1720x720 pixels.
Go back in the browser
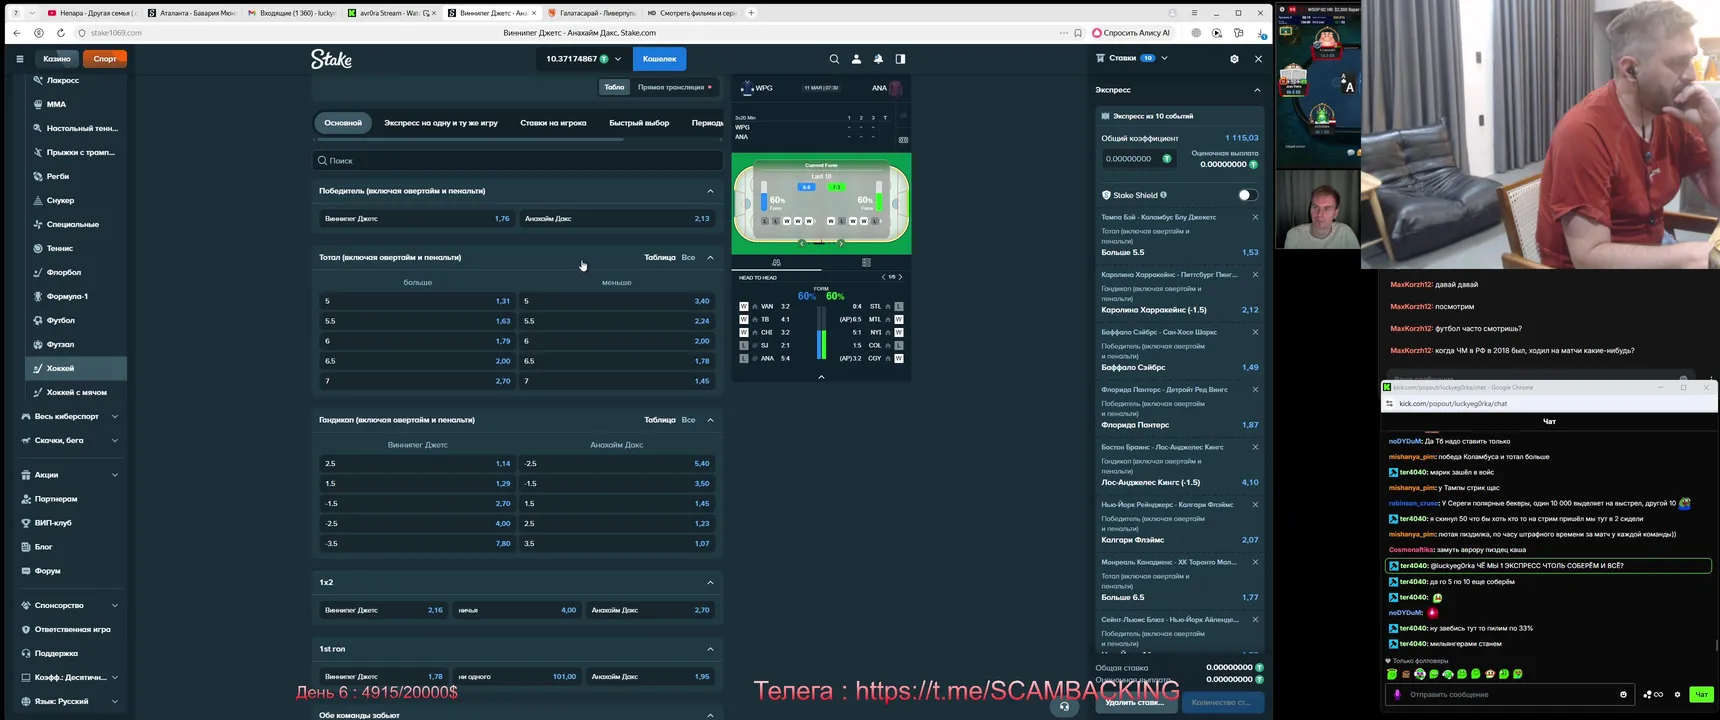17,33
